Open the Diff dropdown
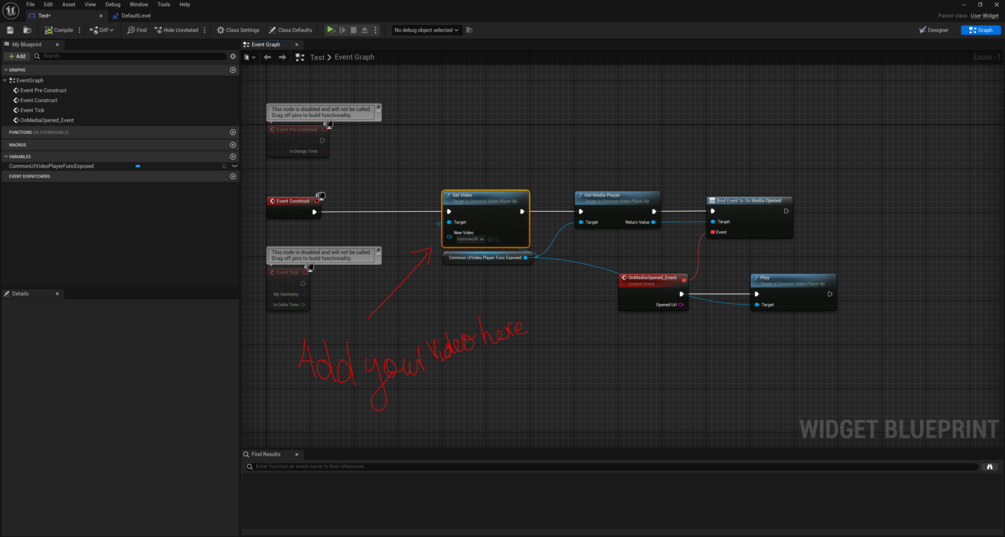This screenshot has height=537, width=1005. pos(102,30)
